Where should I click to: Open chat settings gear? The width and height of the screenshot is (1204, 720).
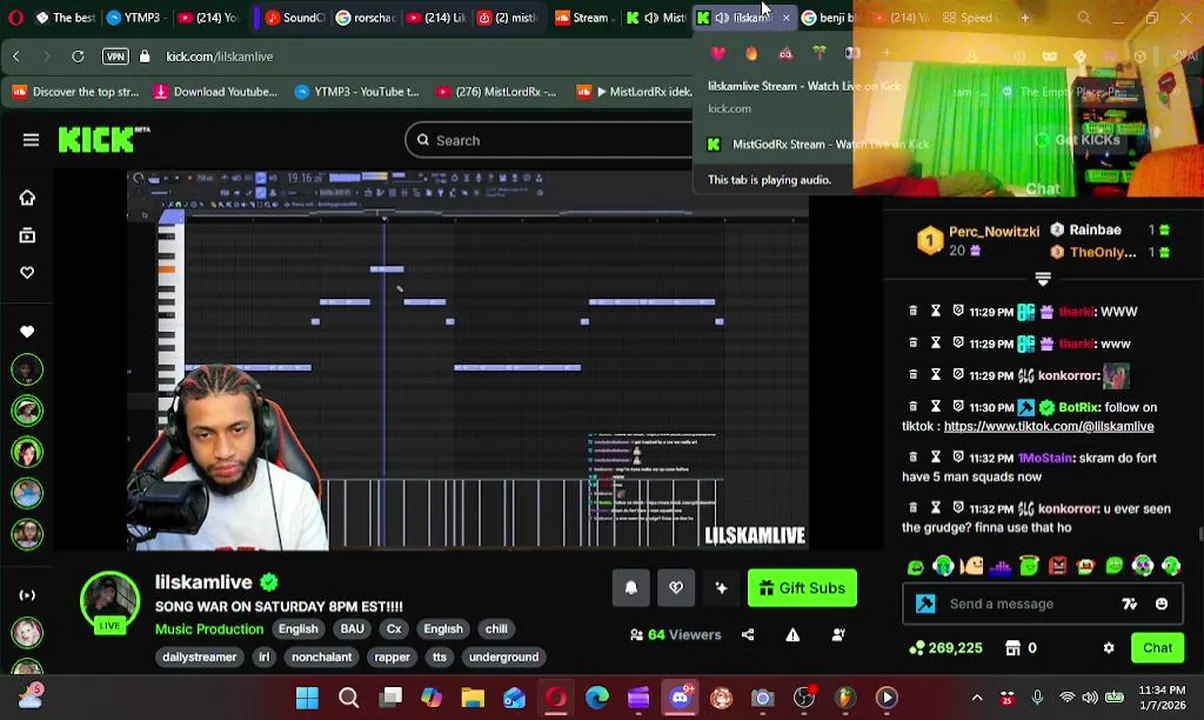(1109, 648)
